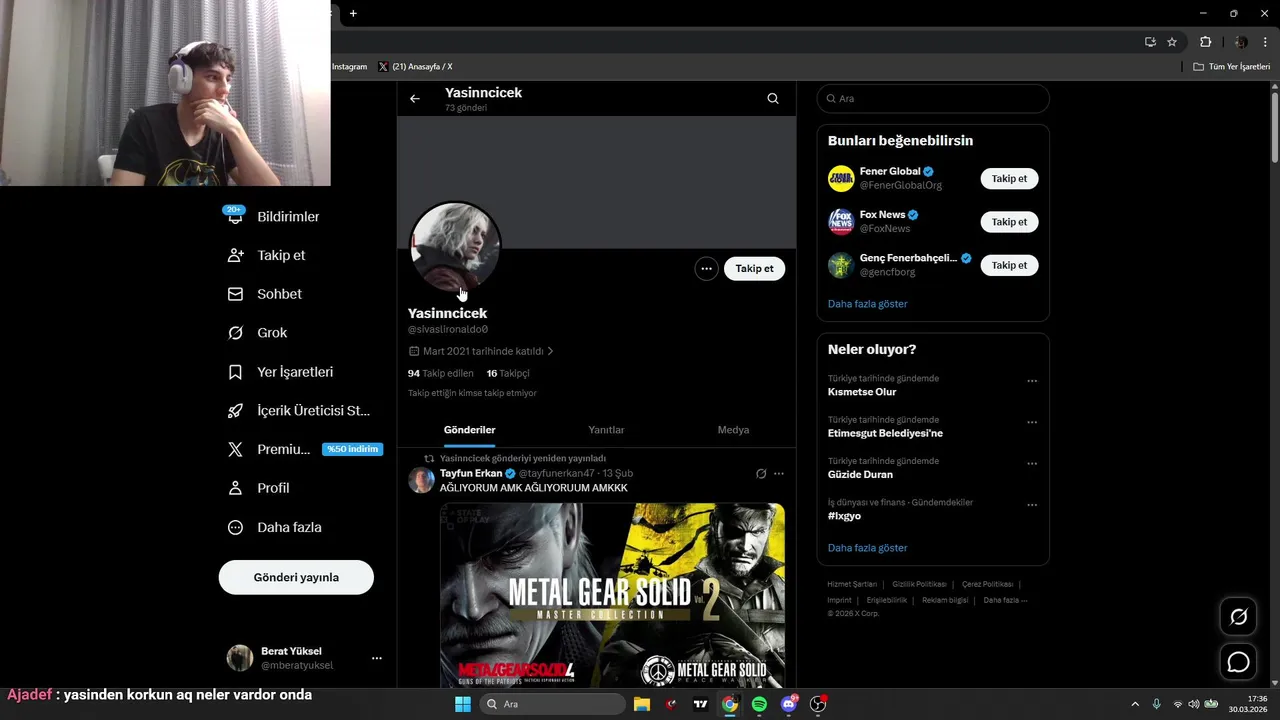Open İçerik Üreticisi rocket icon
The height and width of the screenshot is (720, 1280).
[235, 410]
